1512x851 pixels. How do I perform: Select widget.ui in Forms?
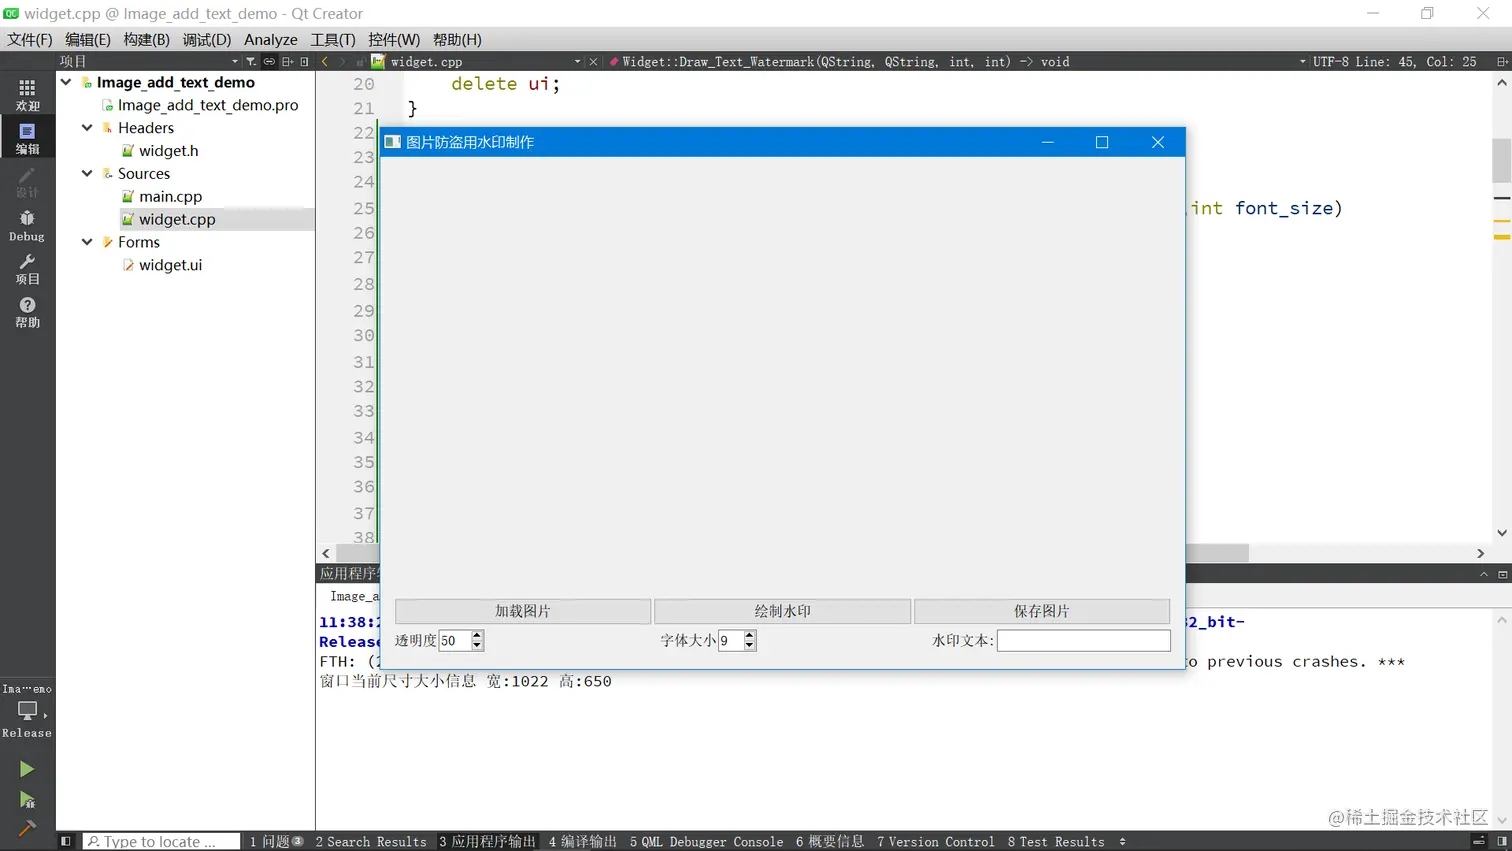171,265
